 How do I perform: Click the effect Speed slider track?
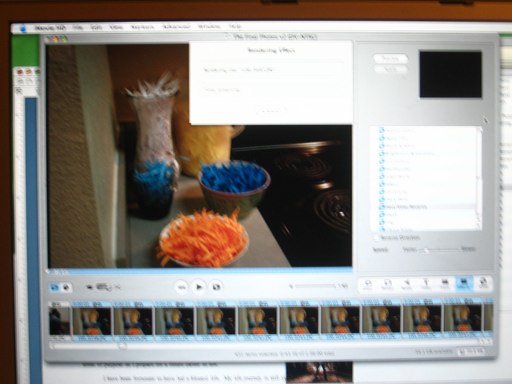click(x=439, y=249)
